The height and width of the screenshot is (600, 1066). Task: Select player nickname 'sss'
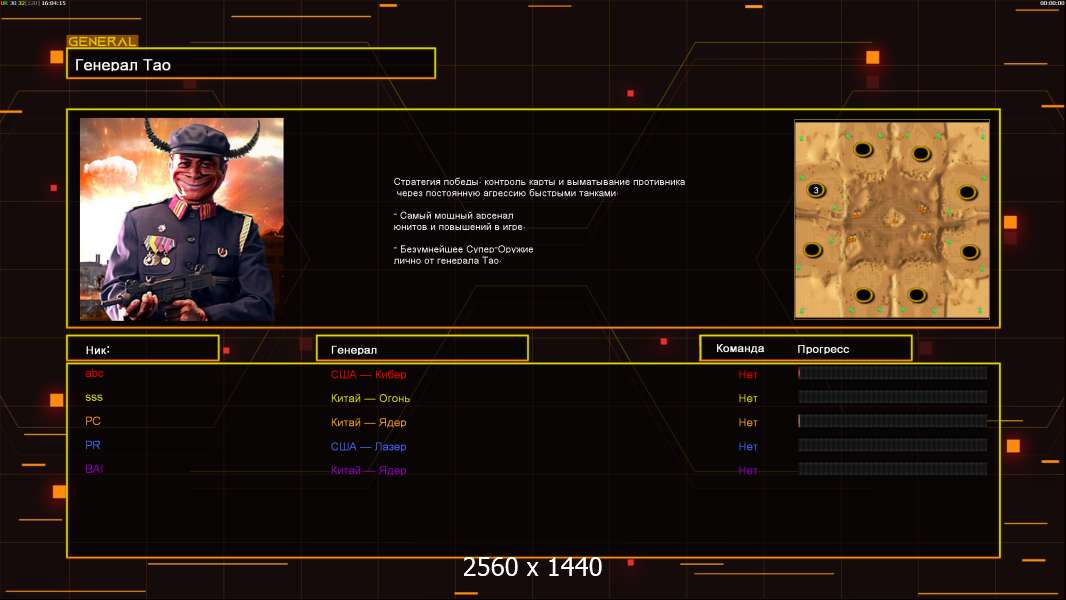[94, 397]
